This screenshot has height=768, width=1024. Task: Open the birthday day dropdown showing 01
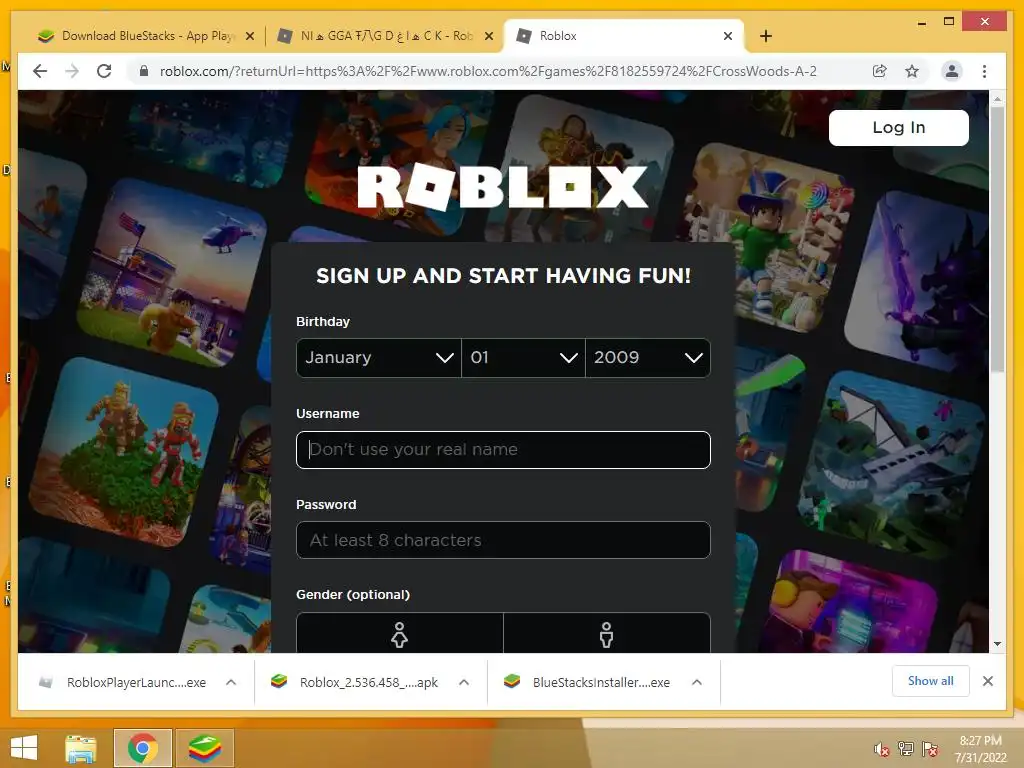coord(523,358)
